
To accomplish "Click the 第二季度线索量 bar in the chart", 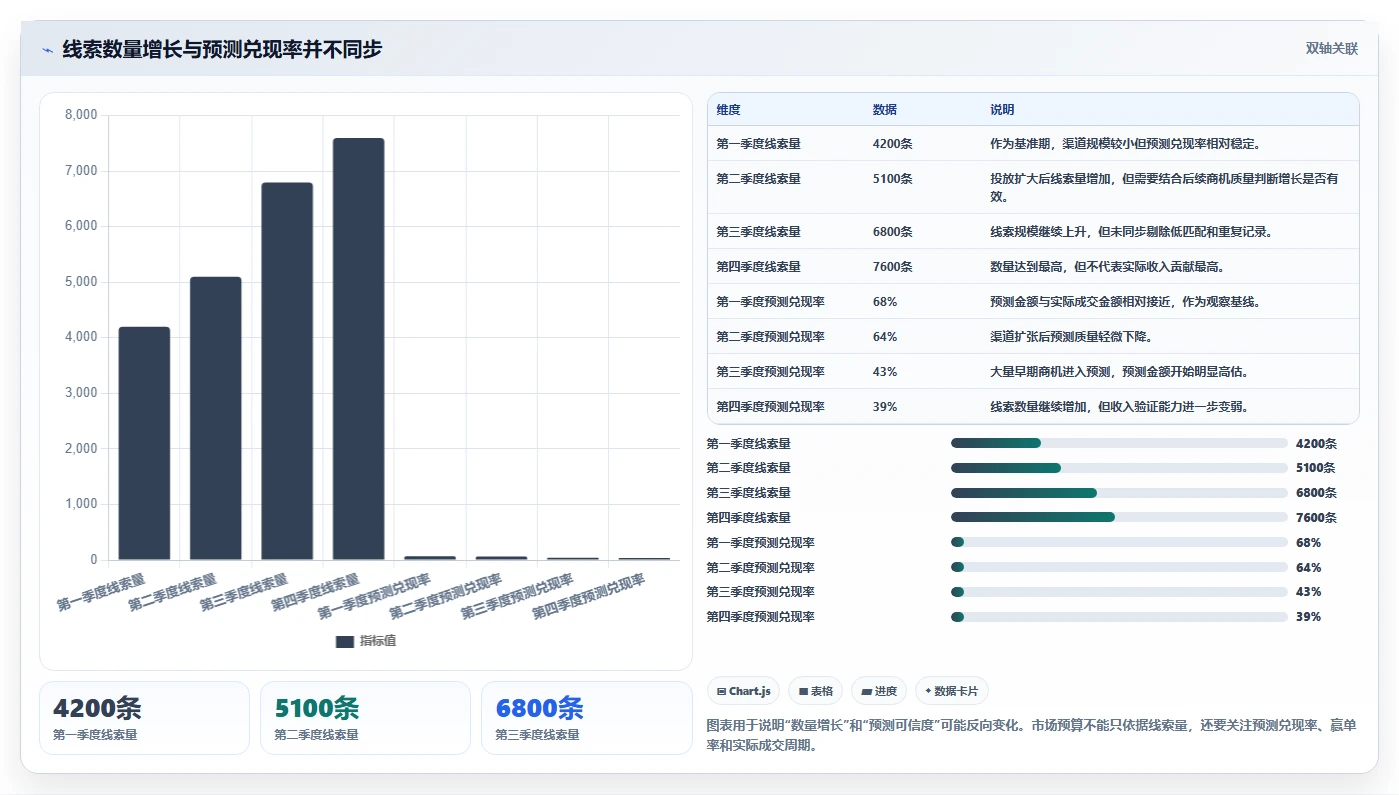I will tap(216, 418).
